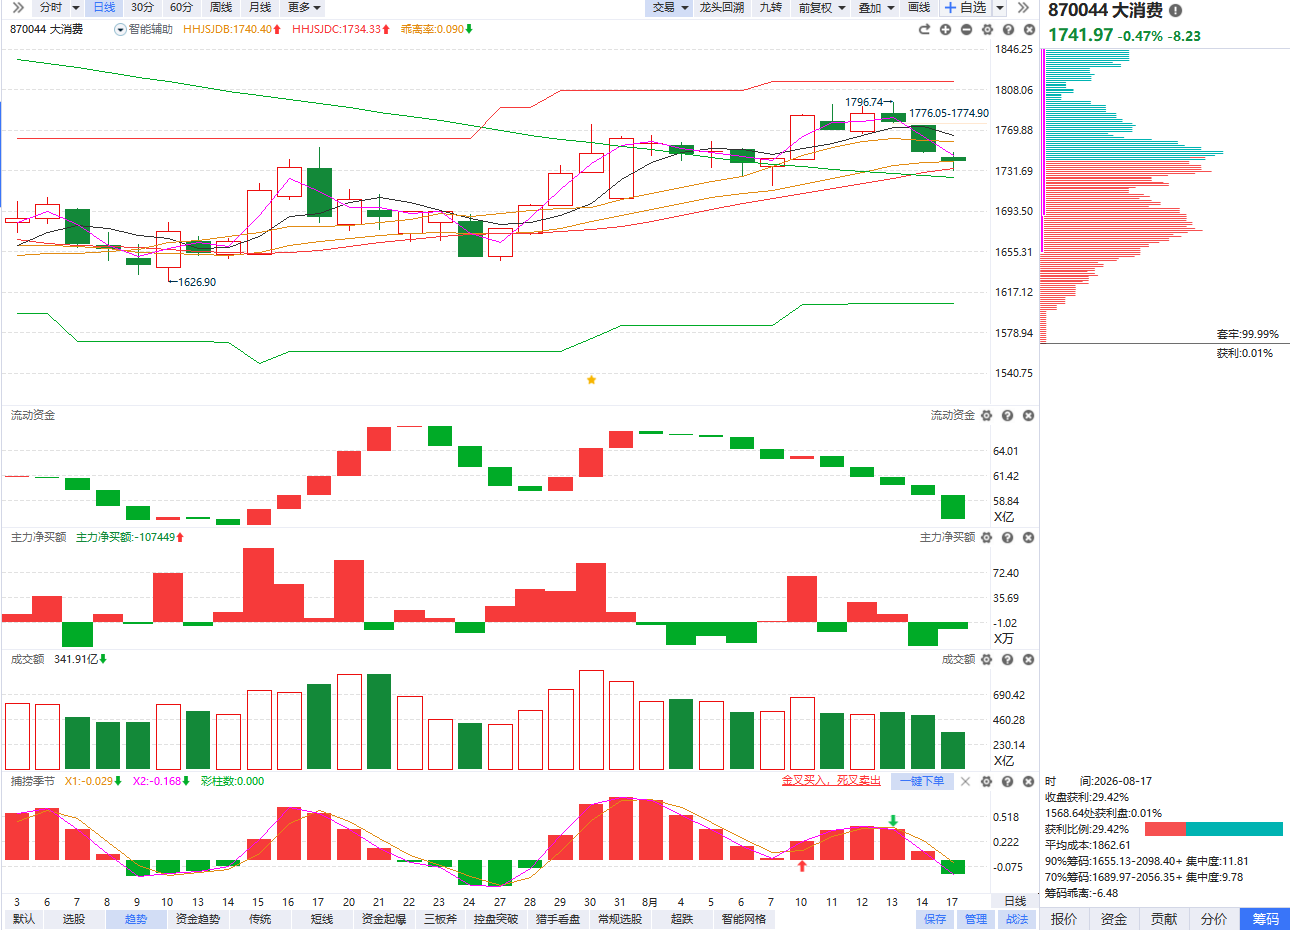
Task: Switch to 月线 monthly chart
Action: [x=260, y=8]
